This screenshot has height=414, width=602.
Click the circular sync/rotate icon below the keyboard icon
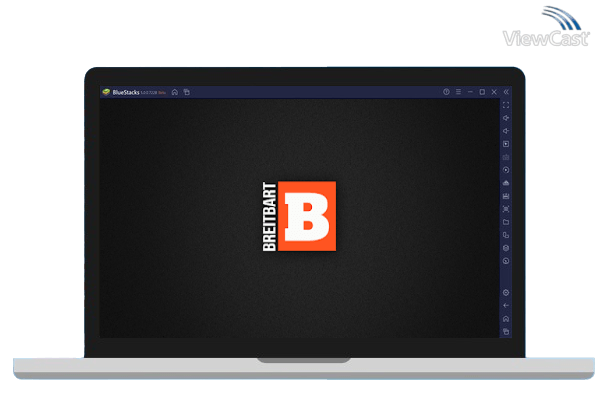click(506, 170)
